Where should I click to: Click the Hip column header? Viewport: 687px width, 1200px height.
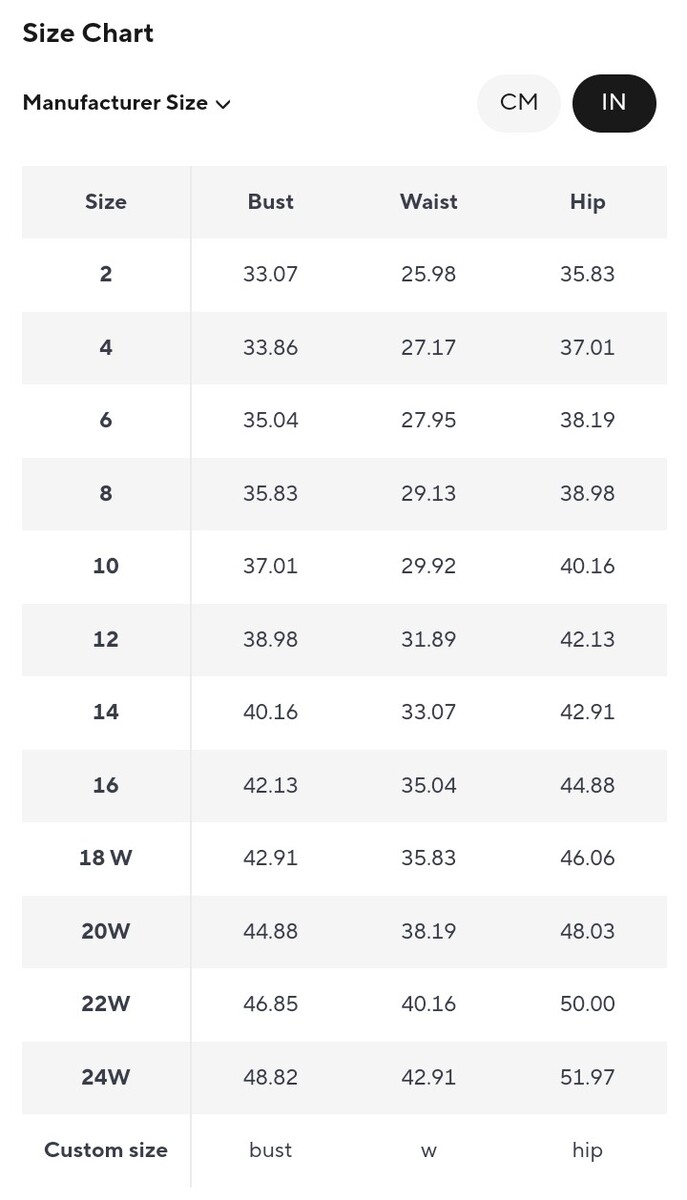tap(587, 202)
